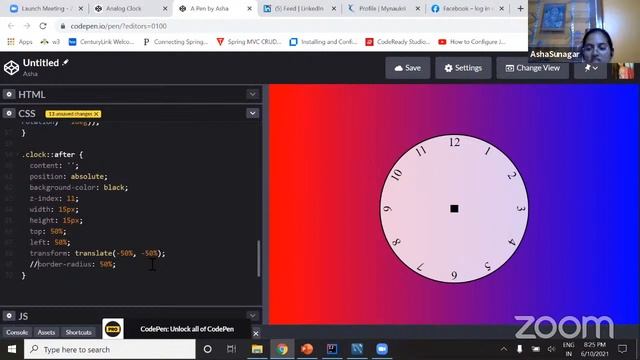Go back in browser history
The height and width of the screenshot is (360, 640).
coord(11,26)
